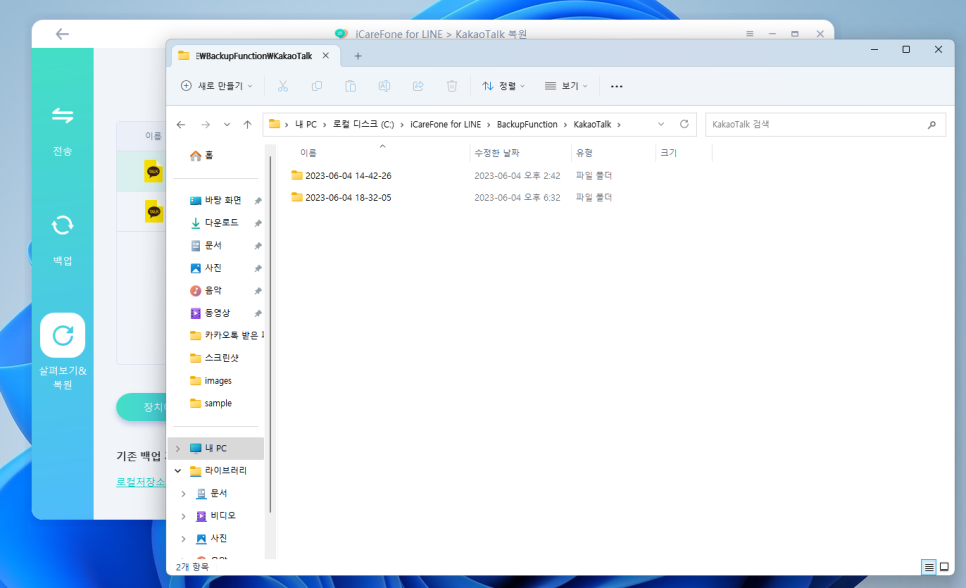Click the Copy icon in Explorer toolbar

[x=317, y=86]
